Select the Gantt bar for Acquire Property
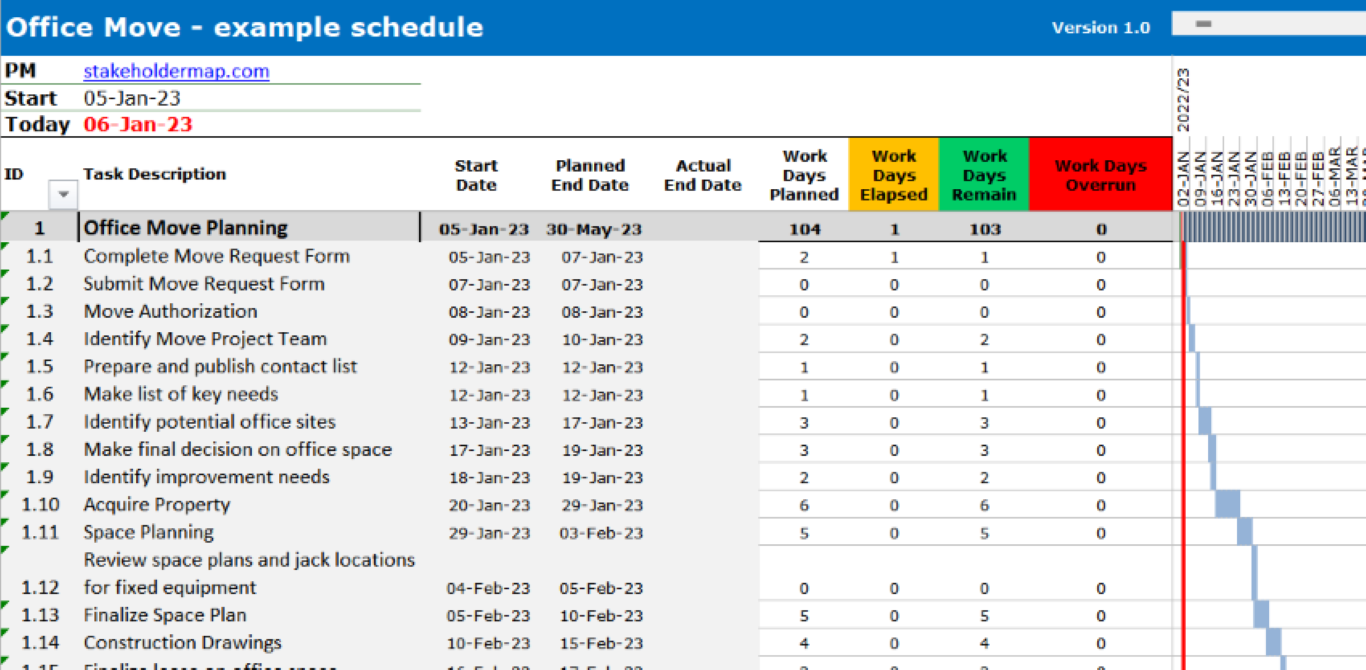The image size is (1366, 670). (x=1227, y=505)
